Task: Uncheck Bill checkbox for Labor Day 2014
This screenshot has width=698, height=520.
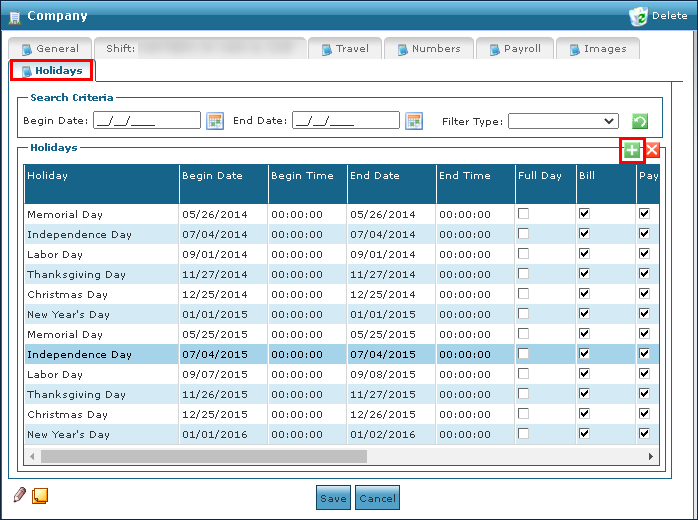Action: pos(585,254)
